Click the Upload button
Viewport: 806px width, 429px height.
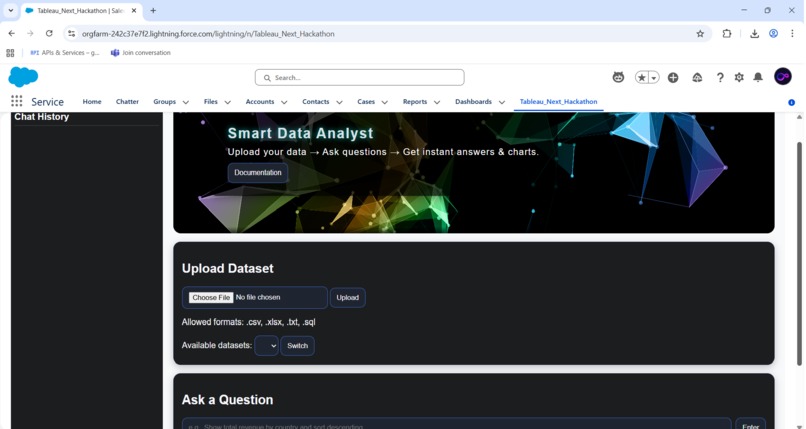(x=347, y=297)
